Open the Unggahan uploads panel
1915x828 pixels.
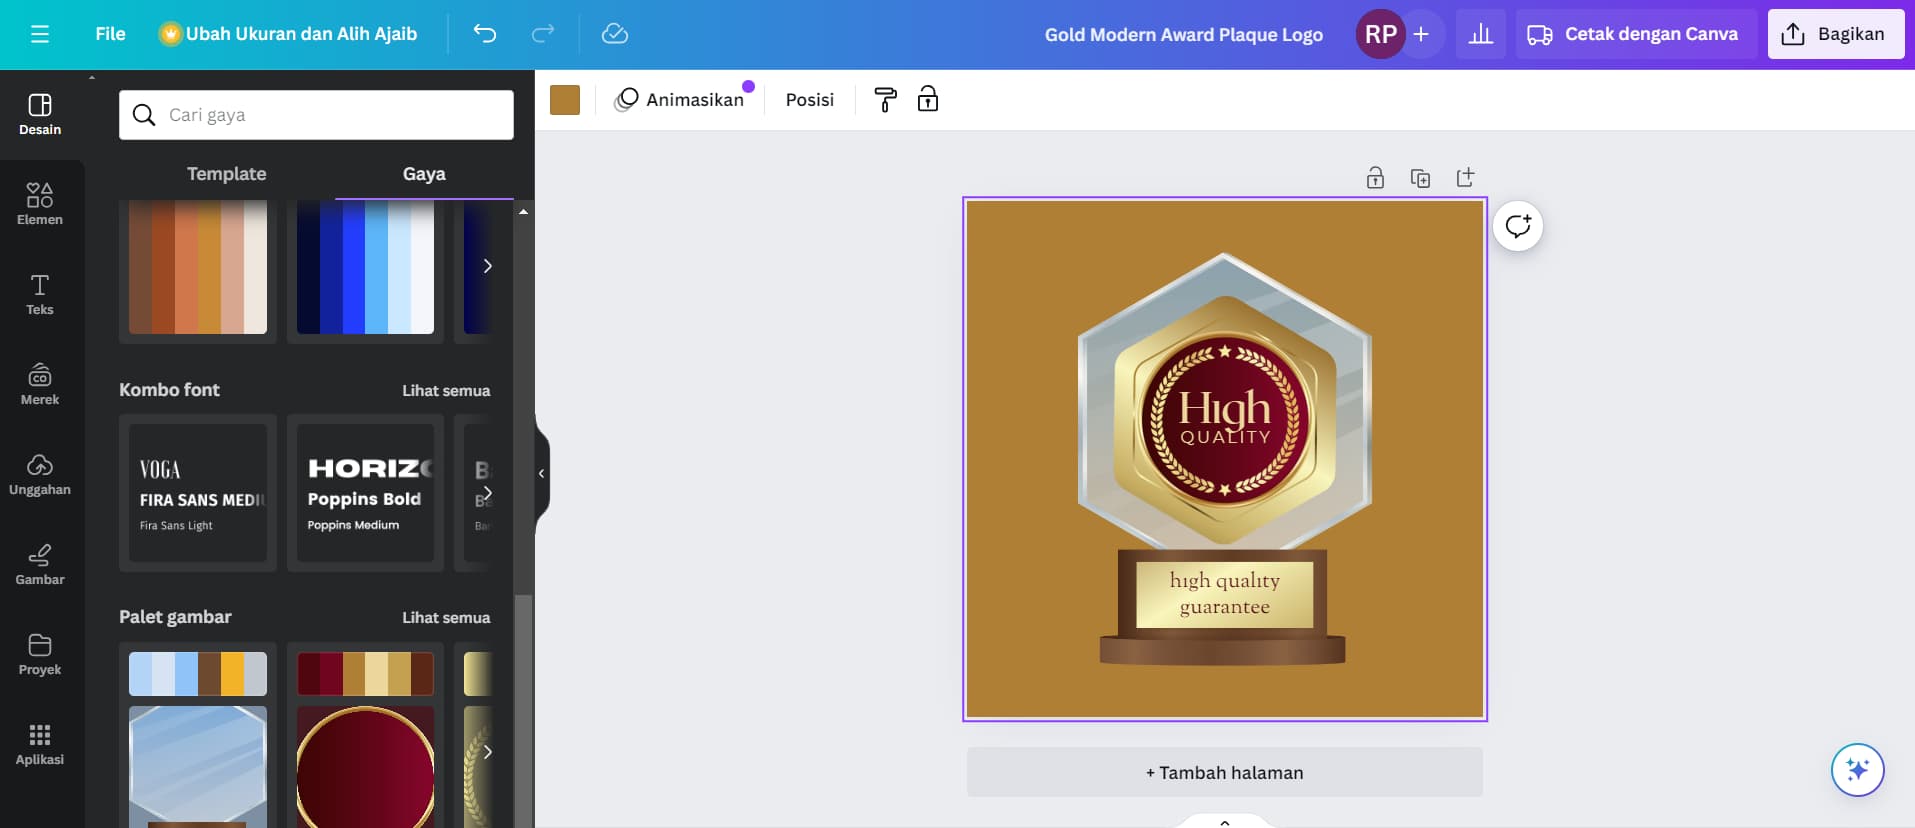40,474
